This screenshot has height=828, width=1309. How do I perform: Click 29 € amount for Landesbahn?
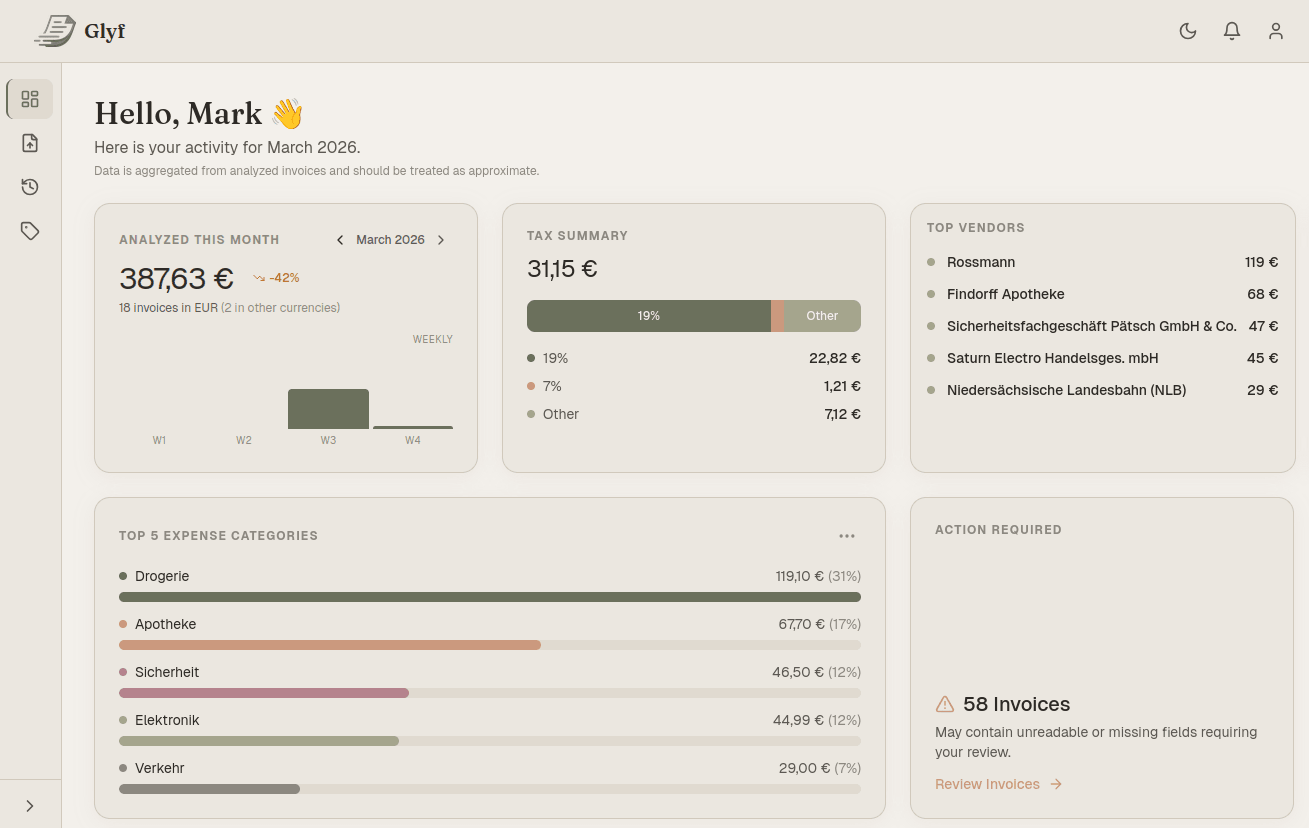tap(1263, 390)
